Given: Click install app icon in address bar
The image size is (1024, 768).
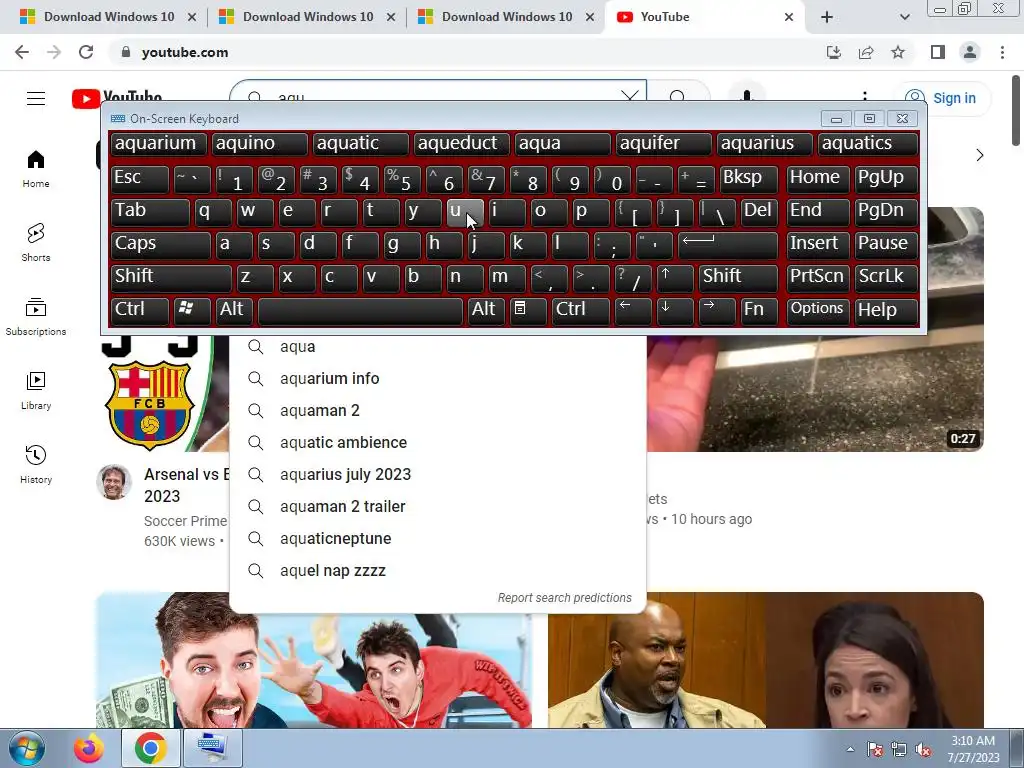Looking at the screenshot, I should click(x=834, y=52).
